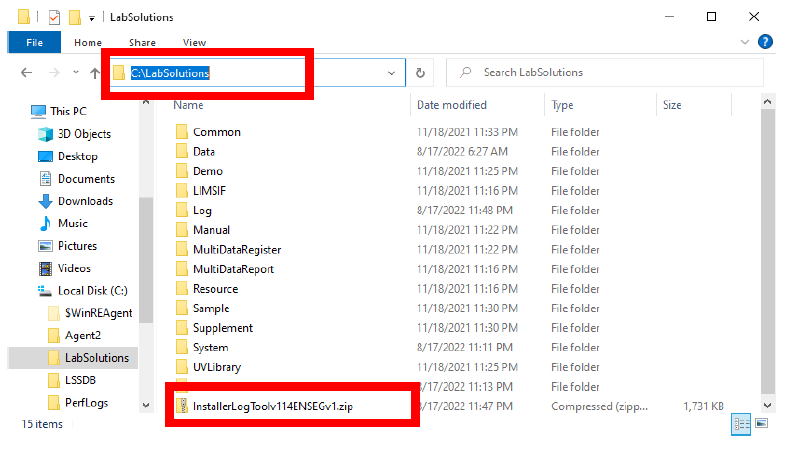Switch to the Home ribbon tab
785x457 pixels.
[88, 43]
